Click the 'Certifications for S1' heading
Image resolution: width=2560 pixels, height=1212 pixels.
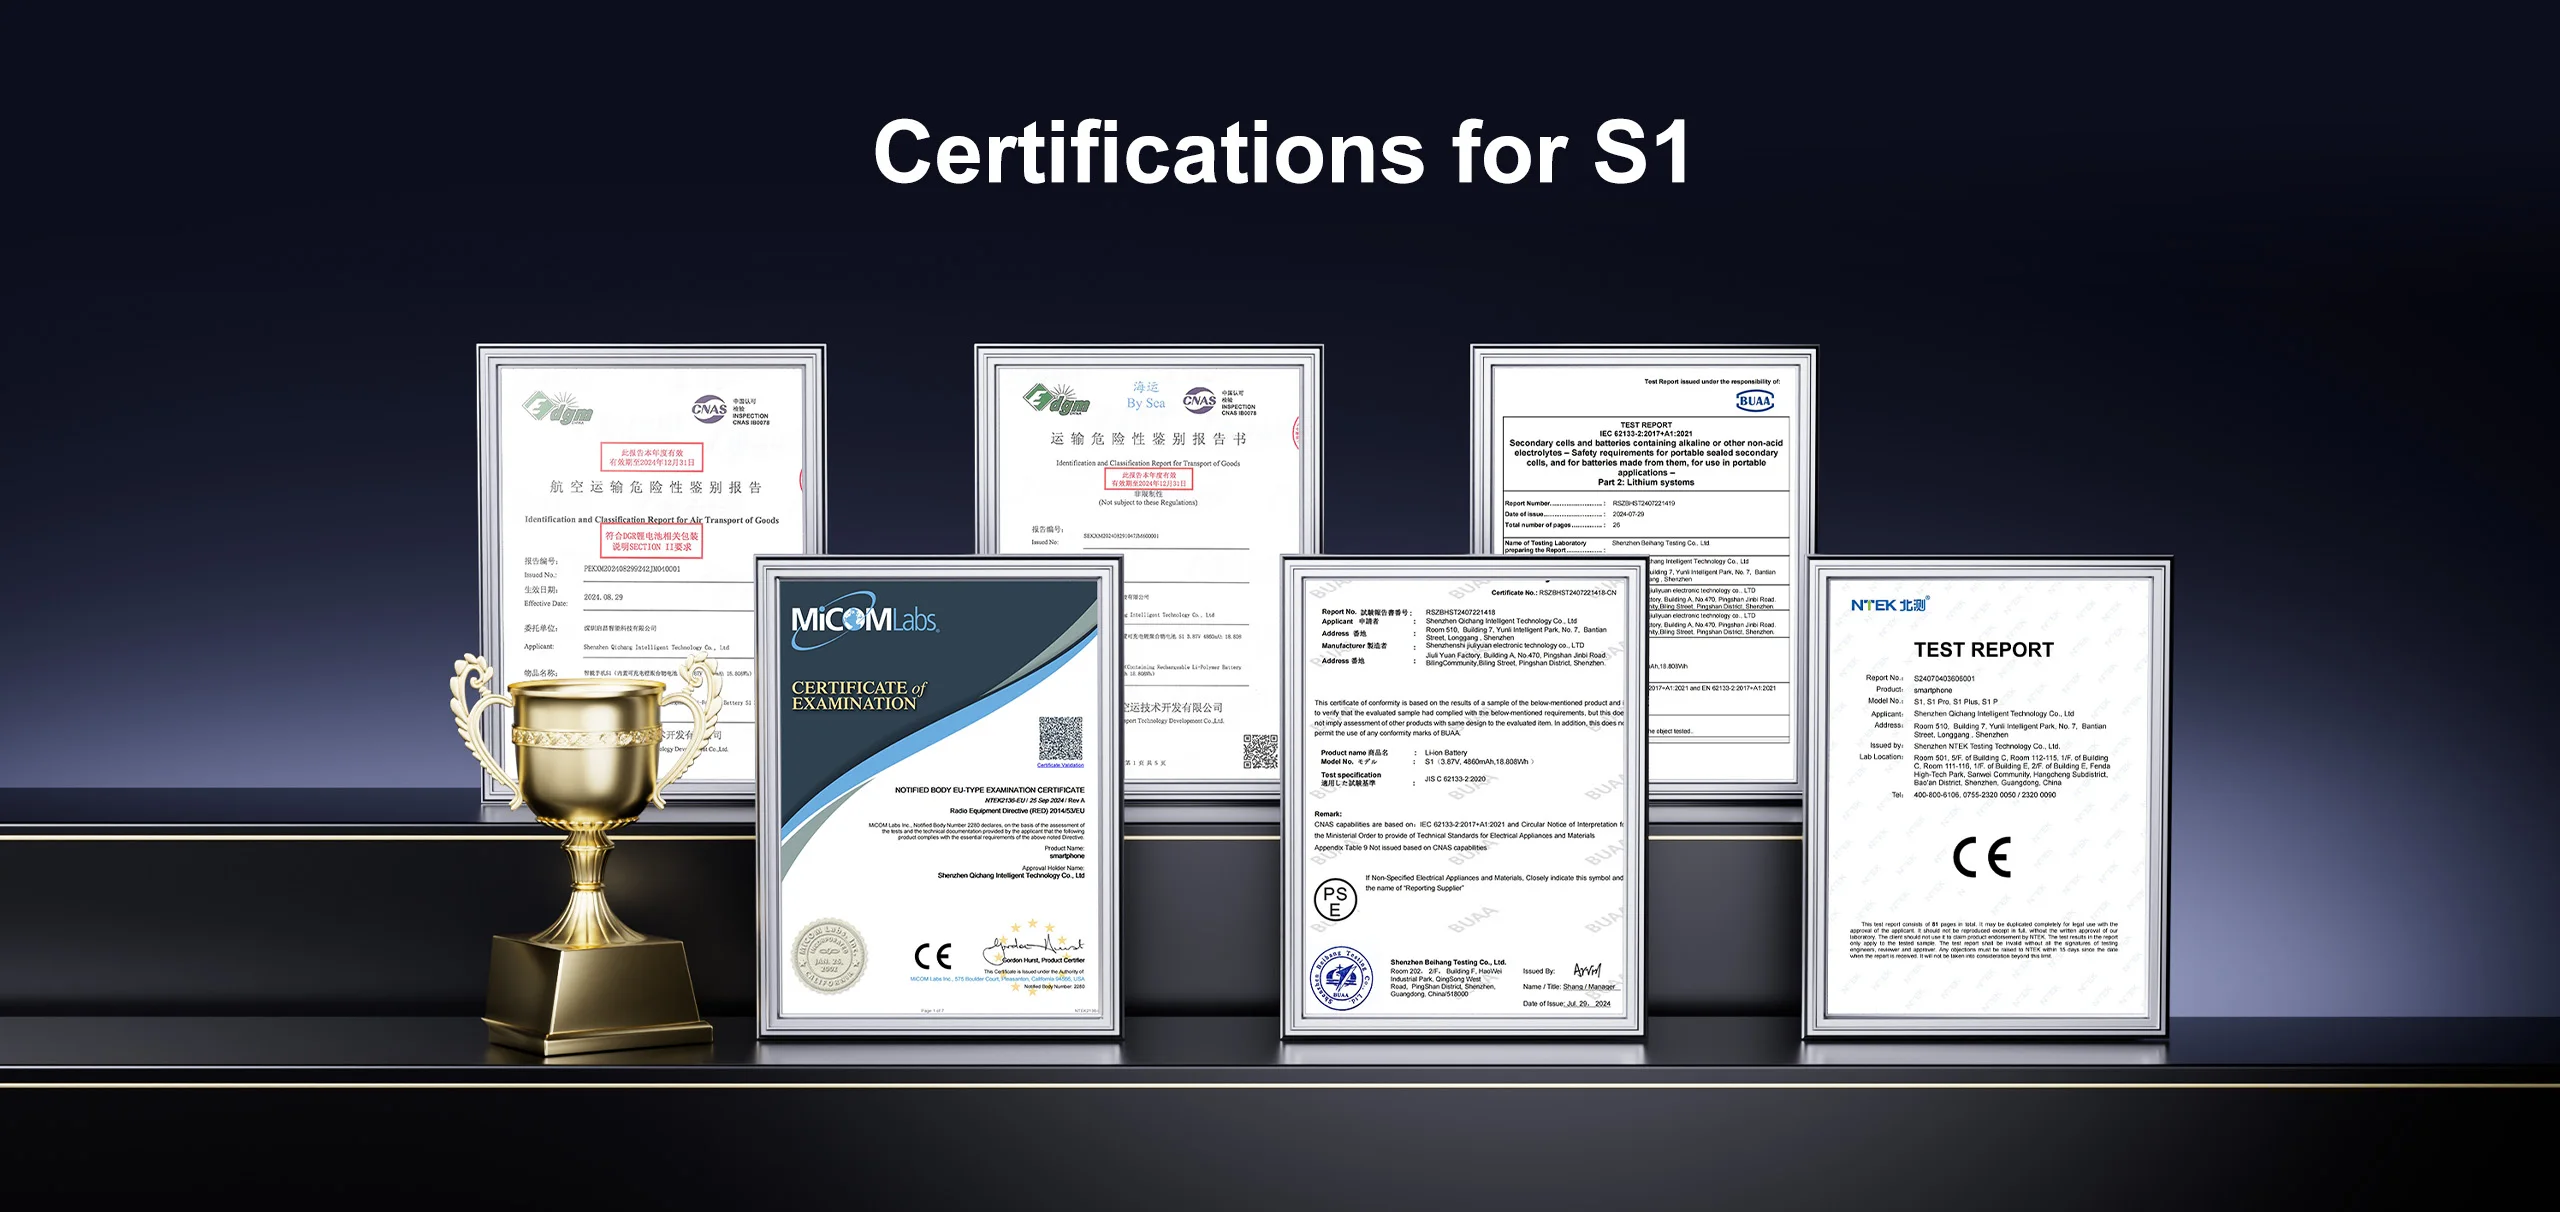point(1280,152)
